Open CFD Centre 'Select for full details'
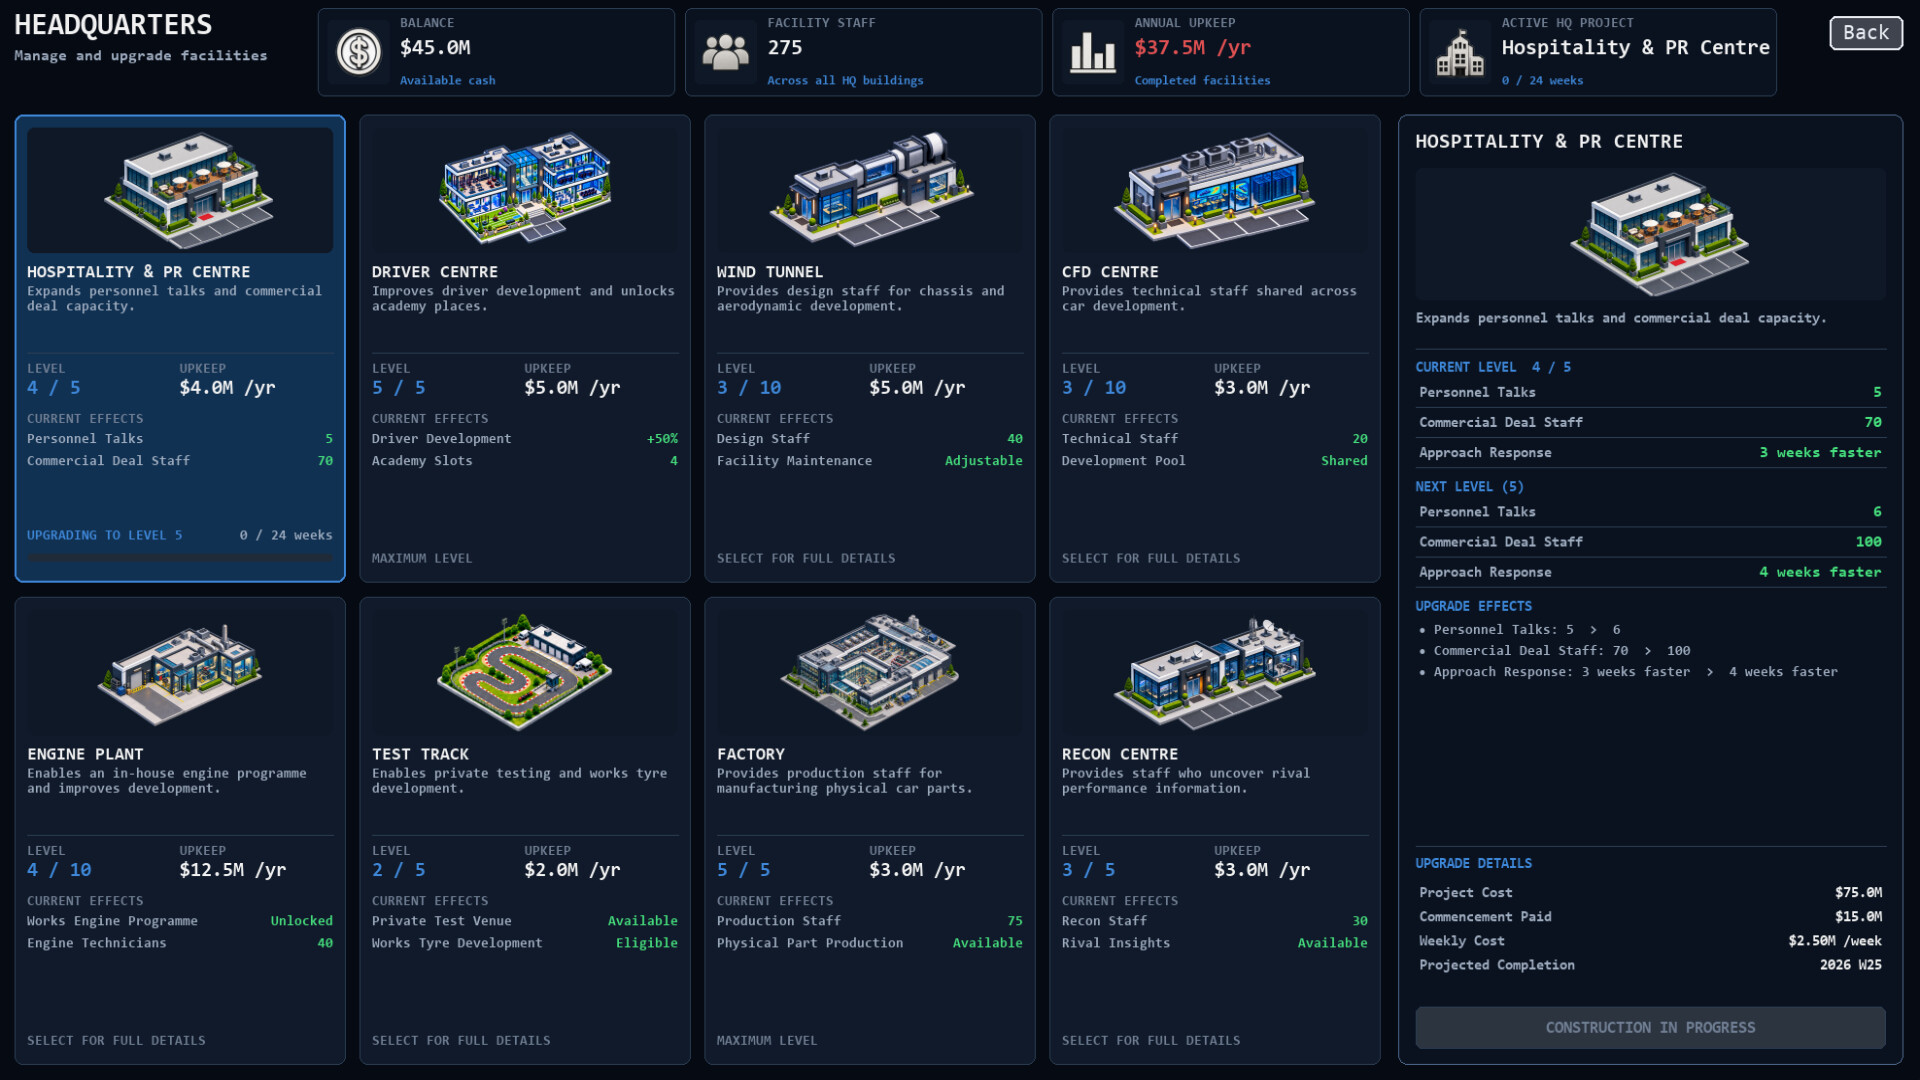Screen dimensions: 1920x1080 (1151, 559)
